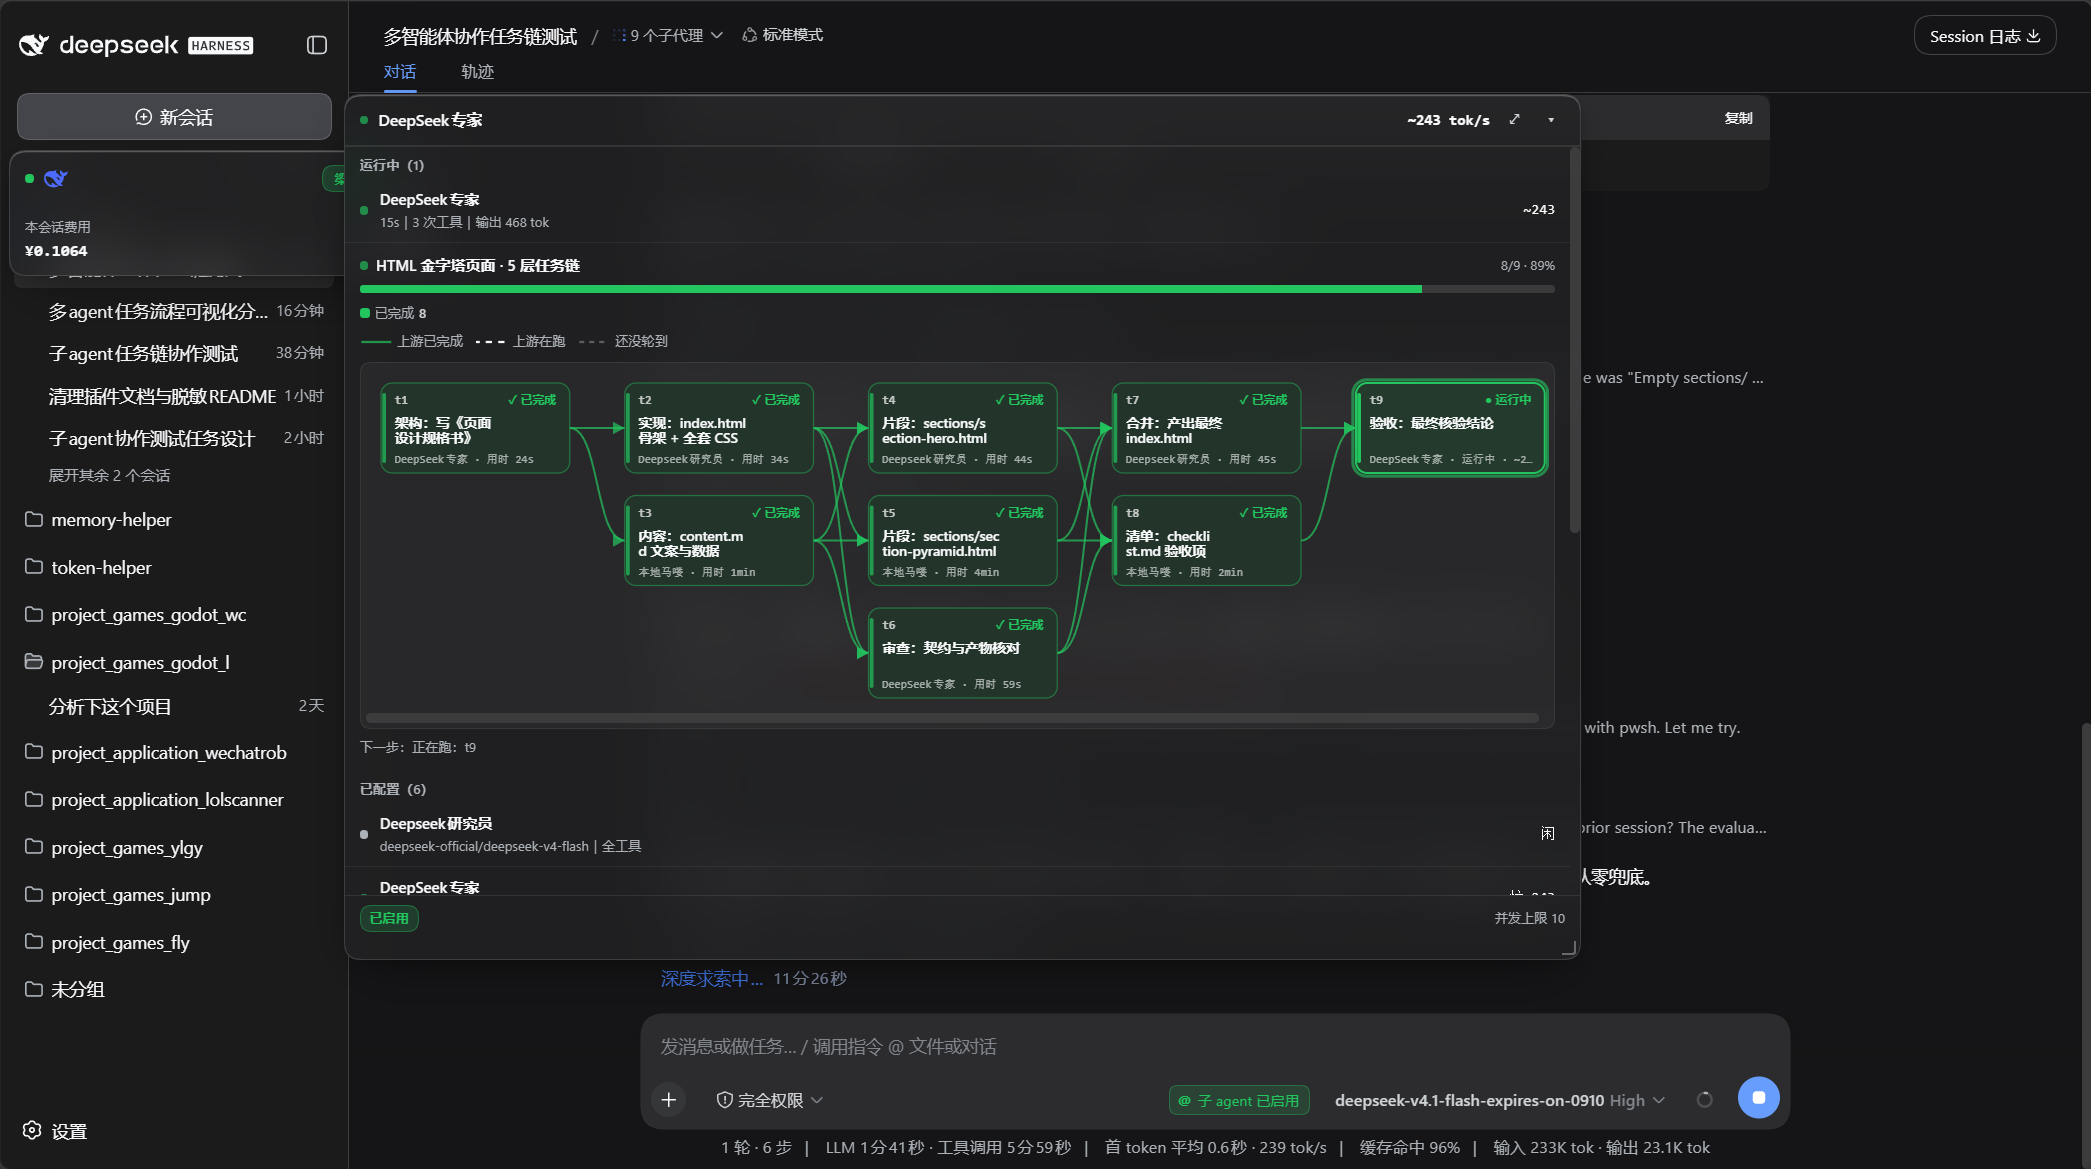Screen dimensions: 2091x1169
Task: Click the 闲 idle badge of Deepseek研究员
Action: coord(1548,834)
